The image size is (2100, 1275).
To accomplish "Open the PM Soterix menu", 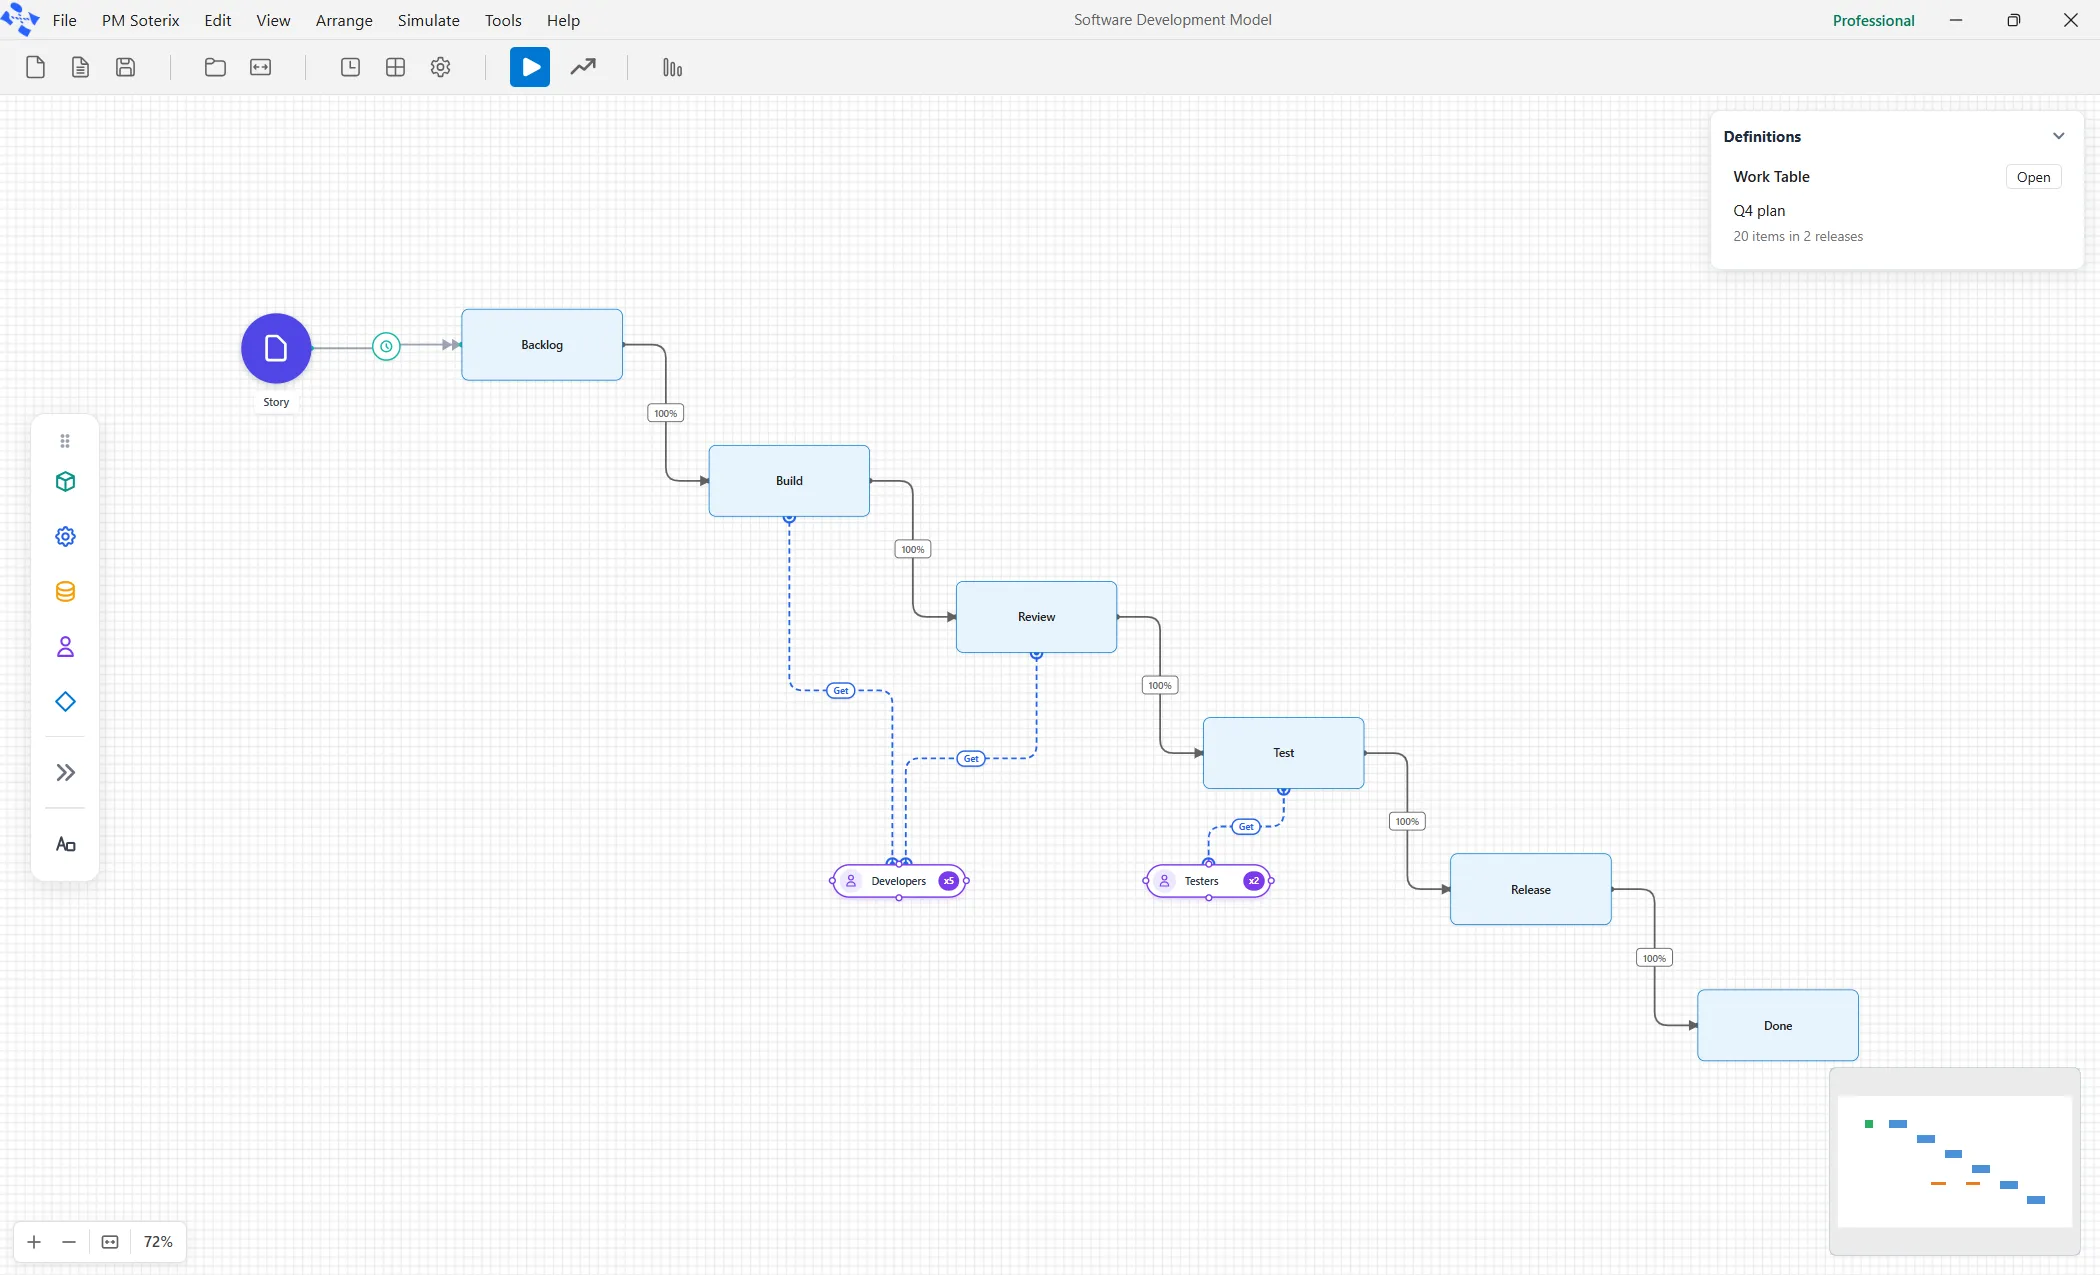I will (140, 20).
